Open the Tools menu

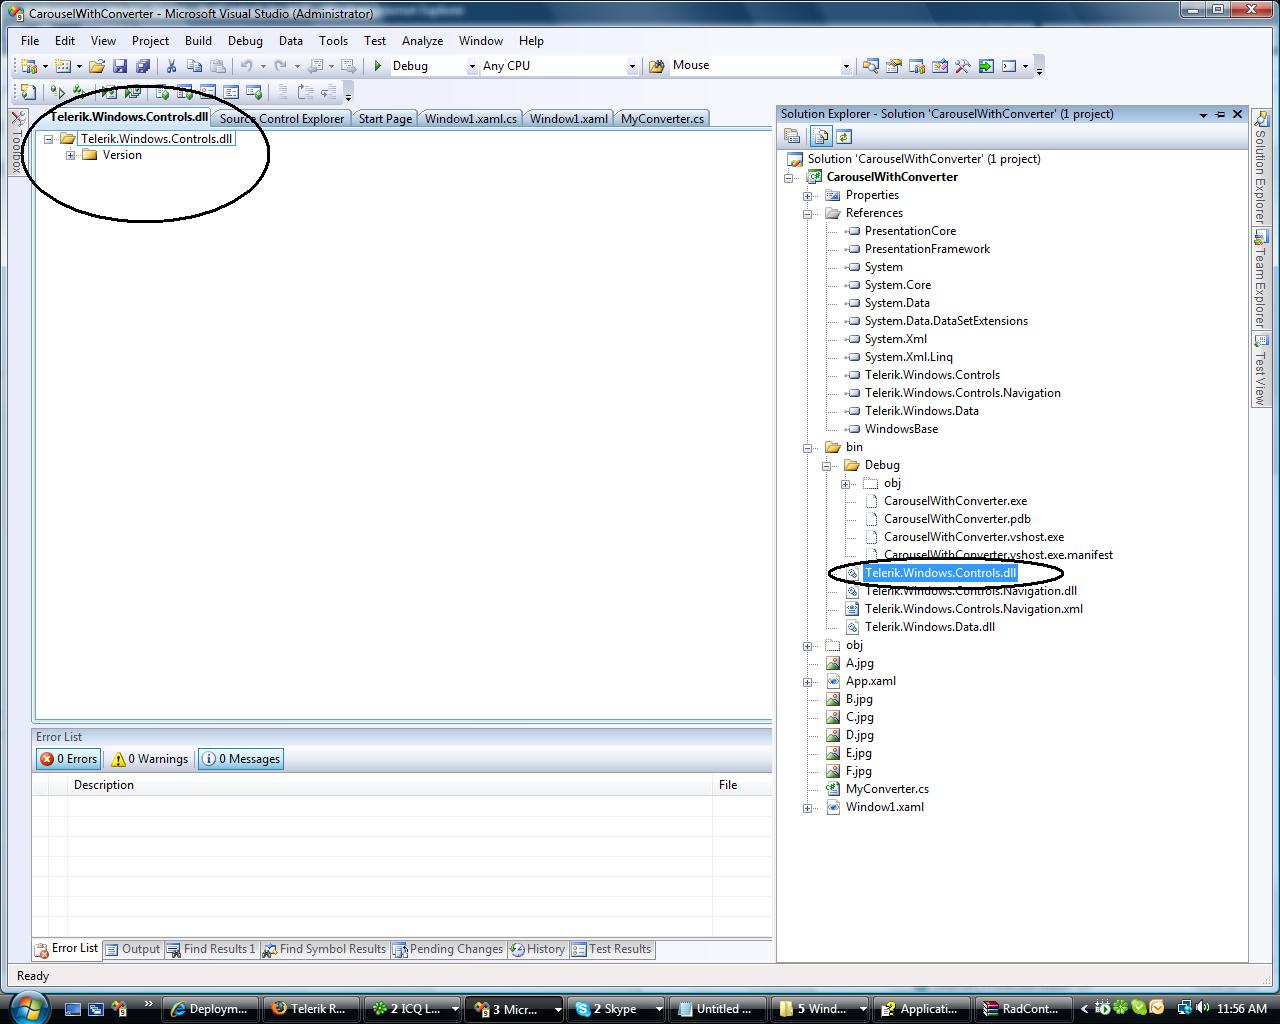pyautogui.click(x=333, y=41)
